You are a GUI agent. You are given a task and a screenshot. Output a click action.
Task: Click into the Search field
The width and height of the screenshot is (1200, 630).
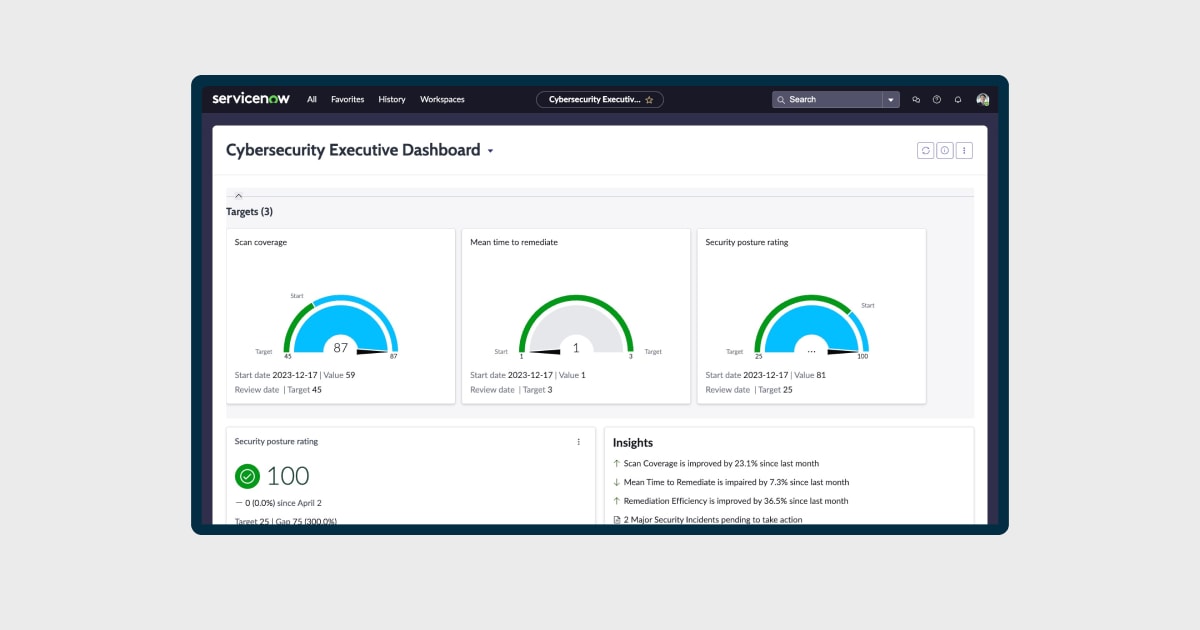pos(830,100)
